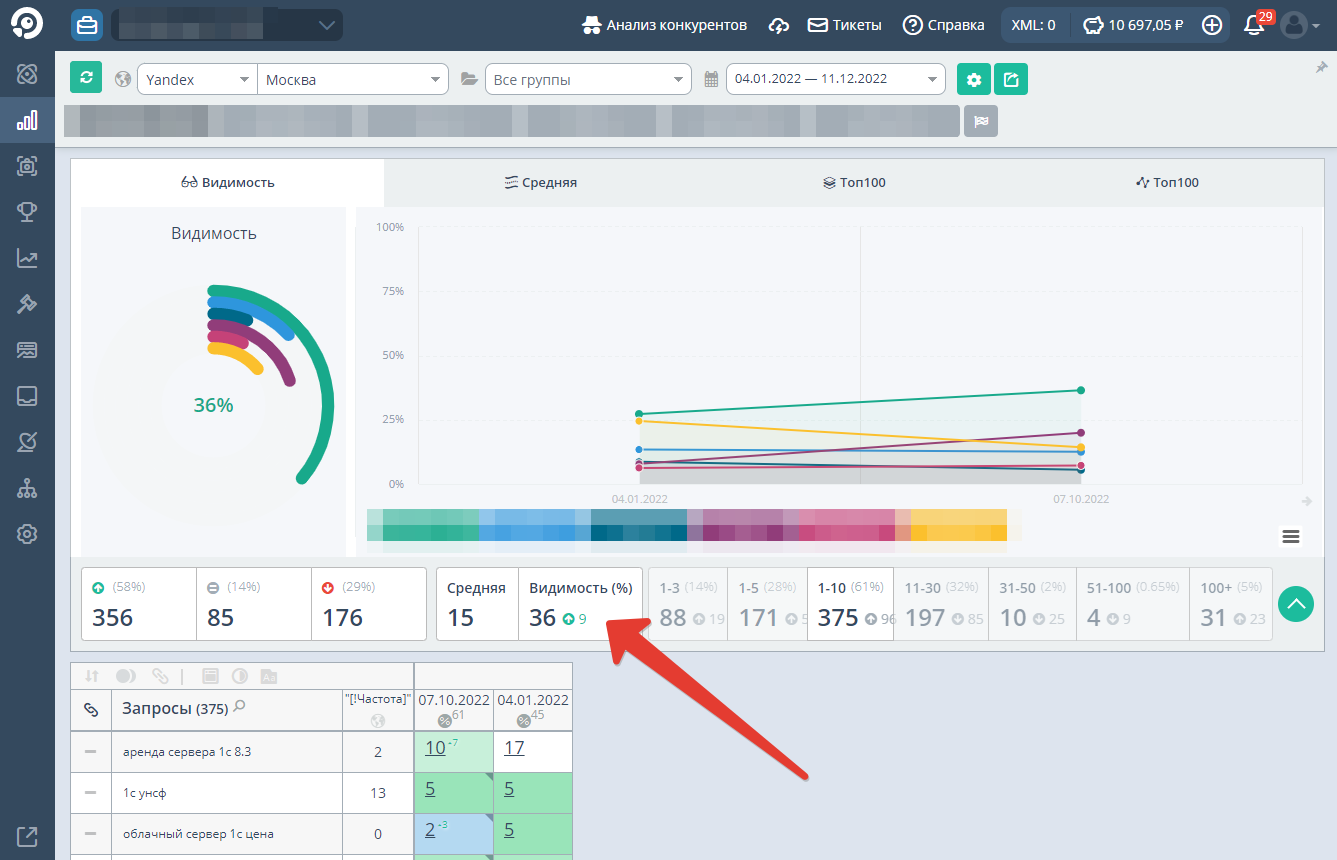1337x860 pixels.
Task: Open the green gear settings button
Action: click(973, 79)
